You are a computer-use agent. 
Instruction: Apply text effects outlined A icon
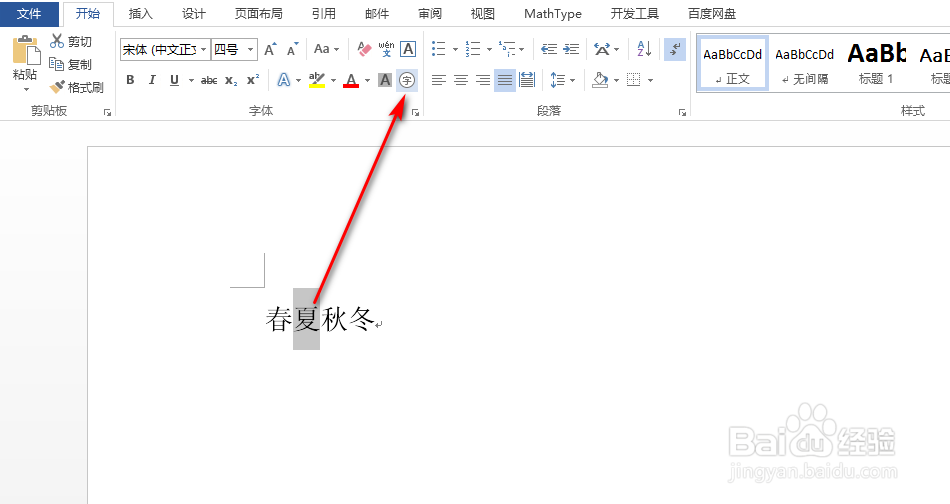click(x=284, y=80)
